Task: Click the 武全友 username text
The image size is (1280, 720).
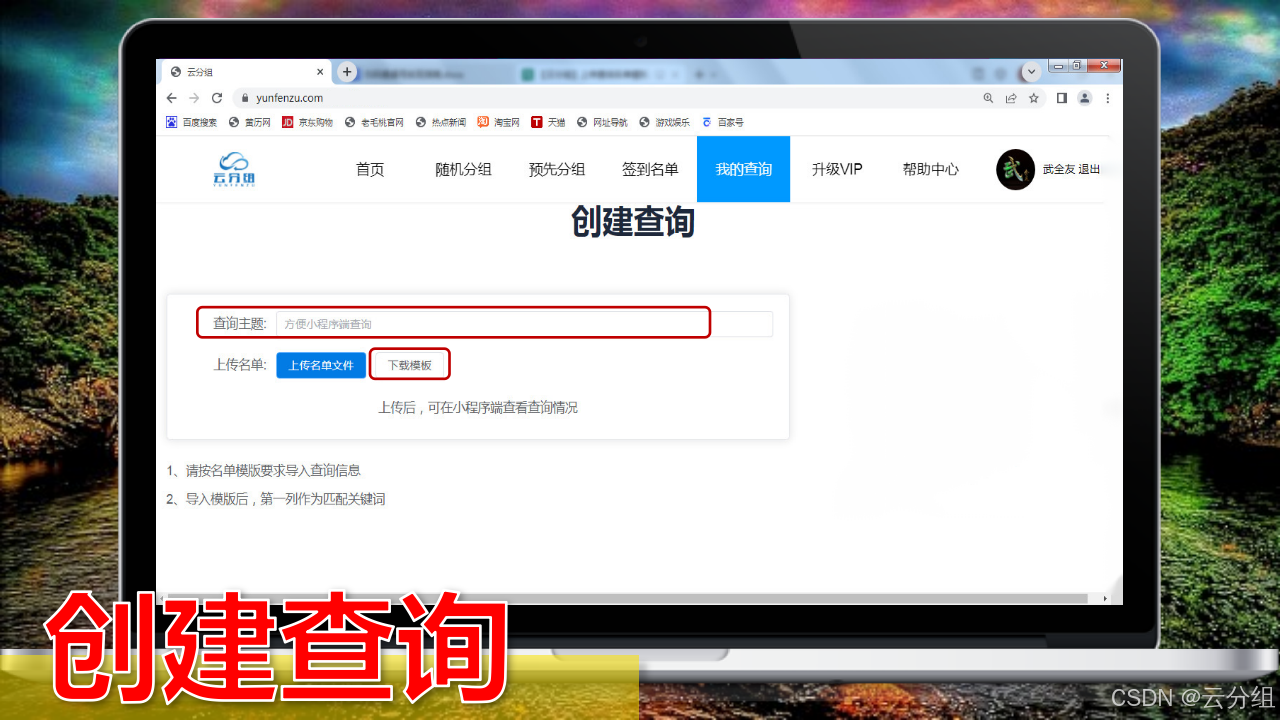Action: pos(1059,170)
